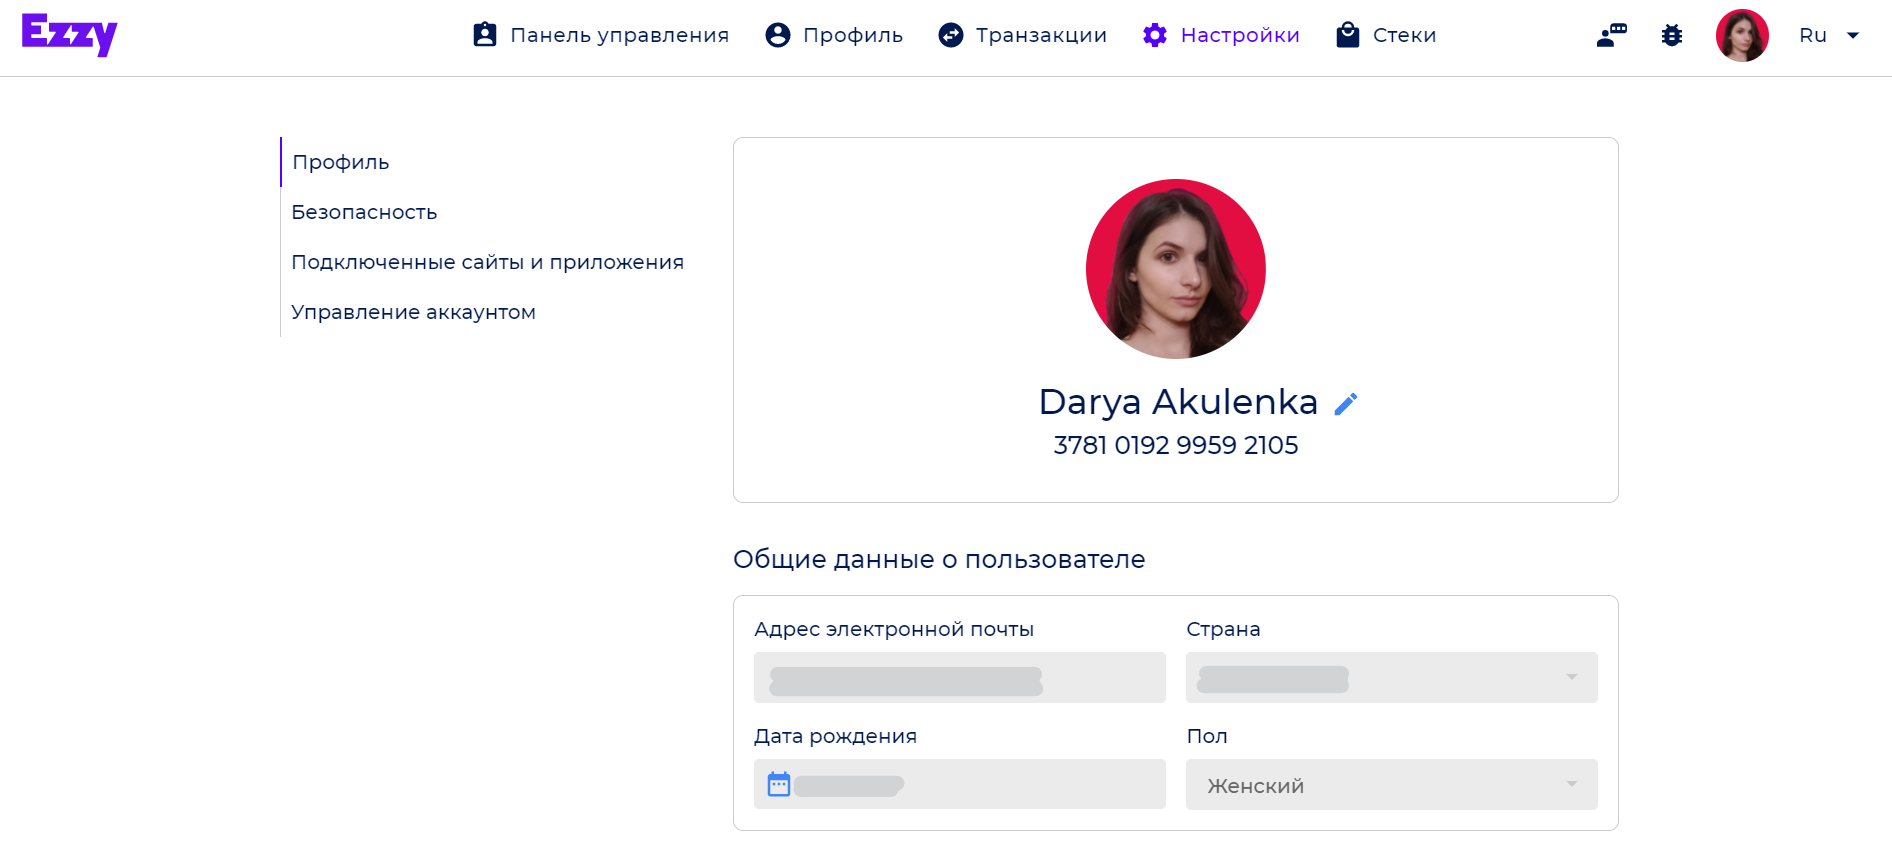Open the Ru language dropdown
The image size is (1892, 861).
[x=1829, y=35]
